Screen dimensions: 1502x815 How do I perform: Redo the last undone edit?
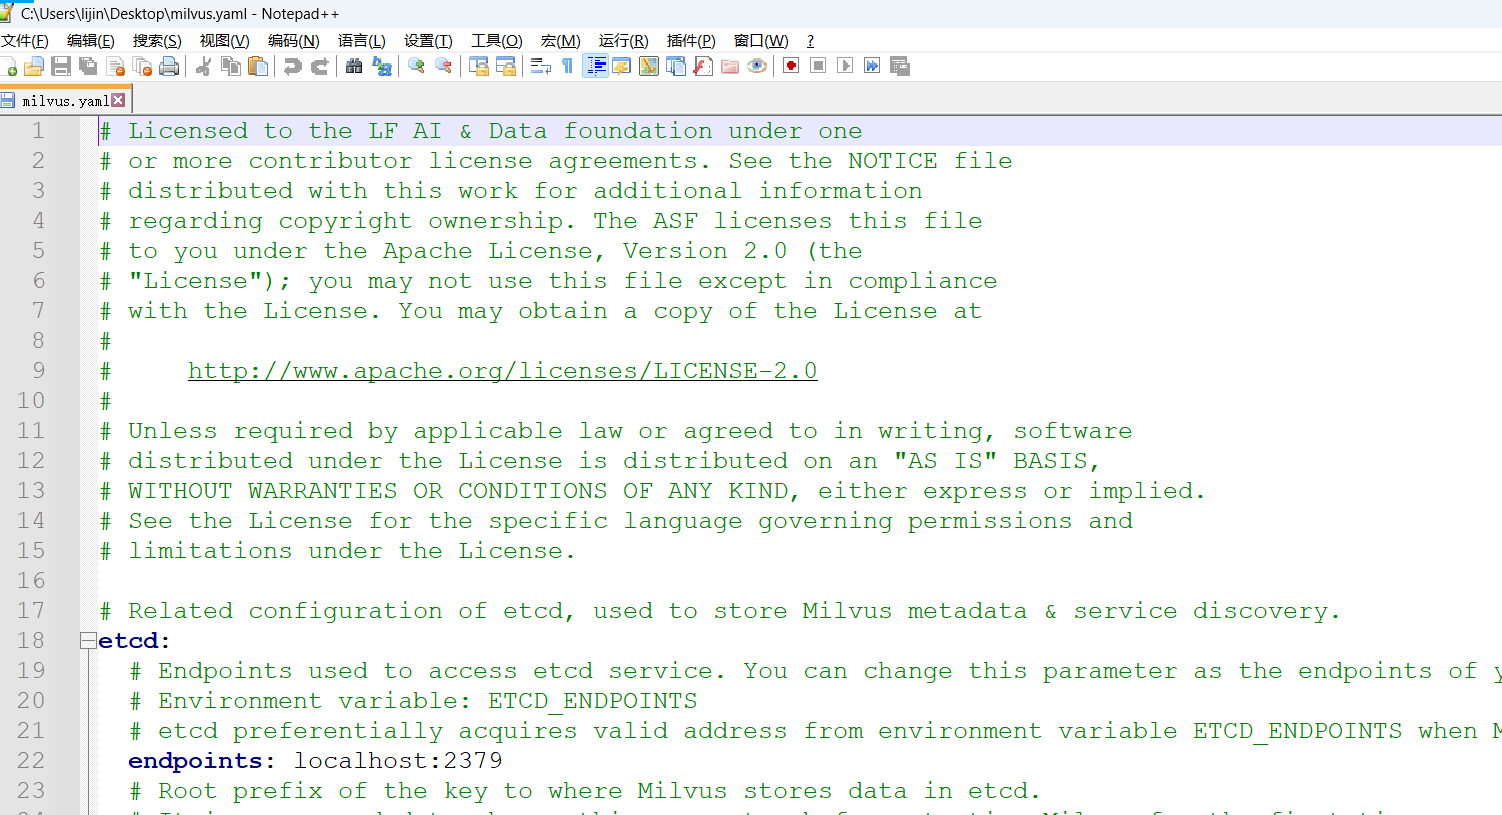[x=320, y=66]
